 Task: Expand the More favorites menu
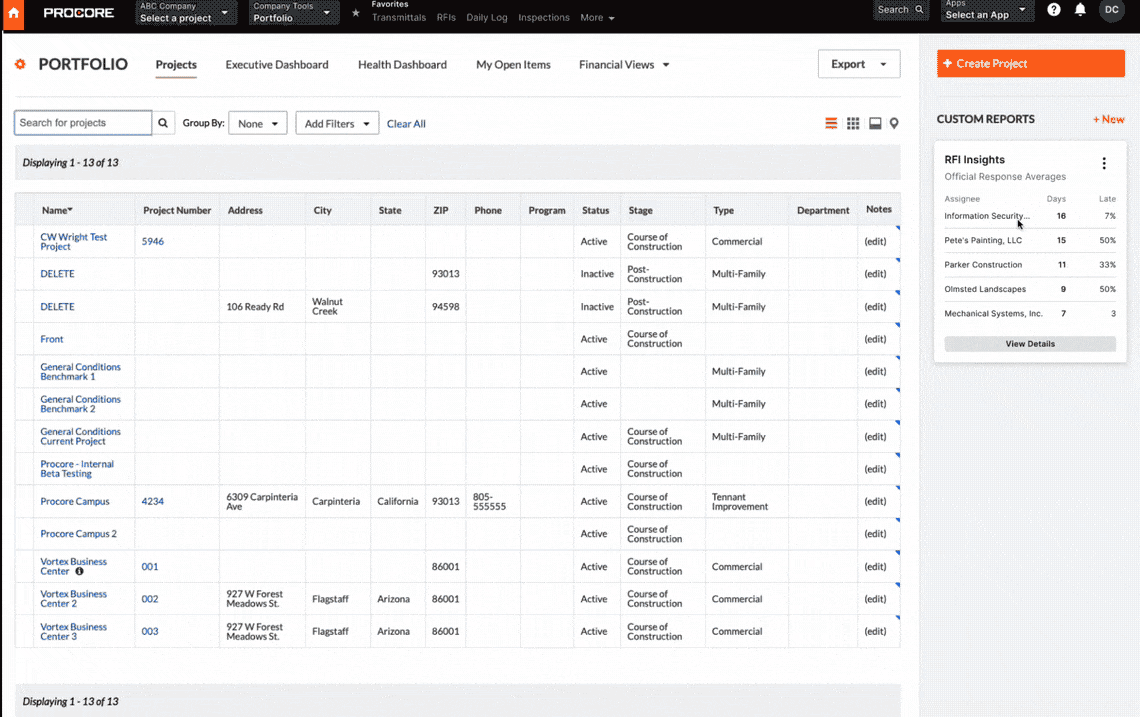point(597,17)
